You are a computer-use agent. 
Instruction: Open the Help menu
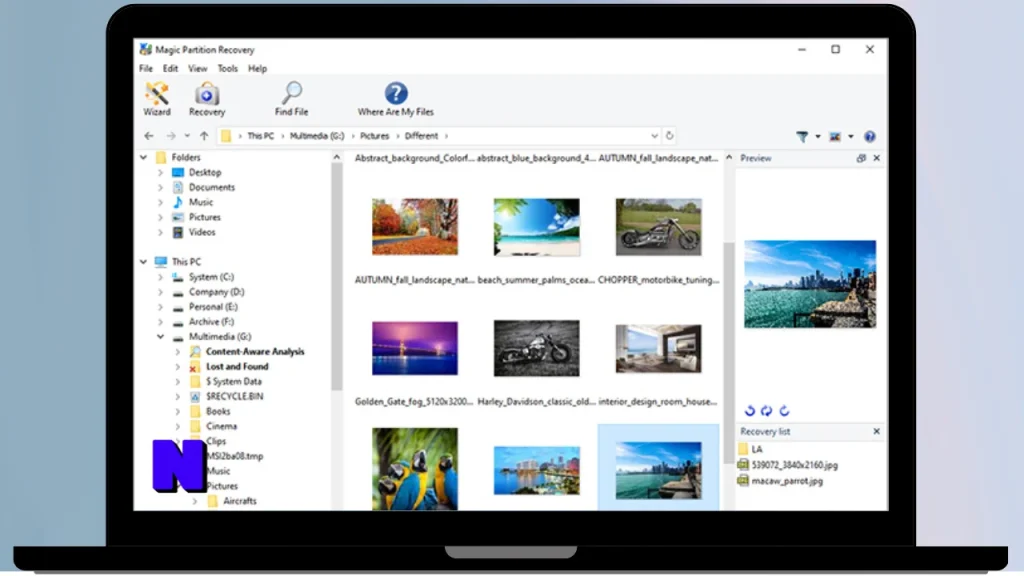coord(257,69)
